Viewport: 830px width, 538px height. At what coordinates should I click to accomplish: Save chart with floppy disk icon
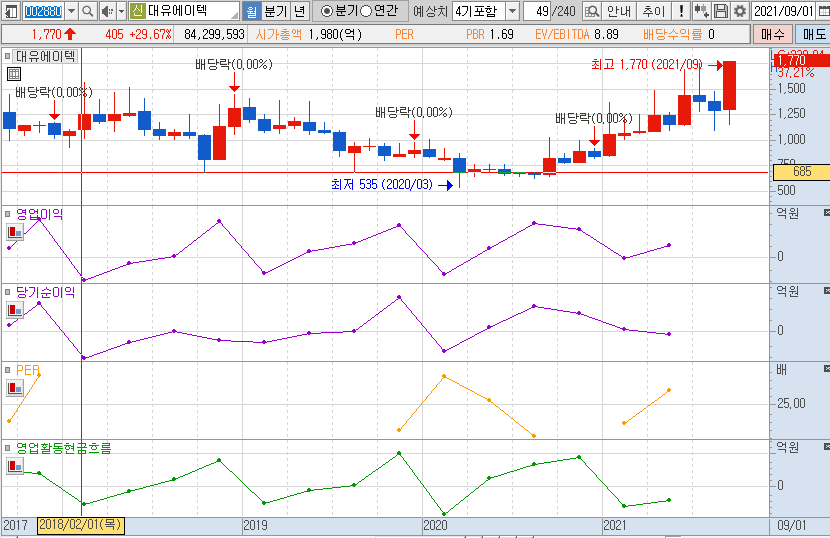[720, 11]
